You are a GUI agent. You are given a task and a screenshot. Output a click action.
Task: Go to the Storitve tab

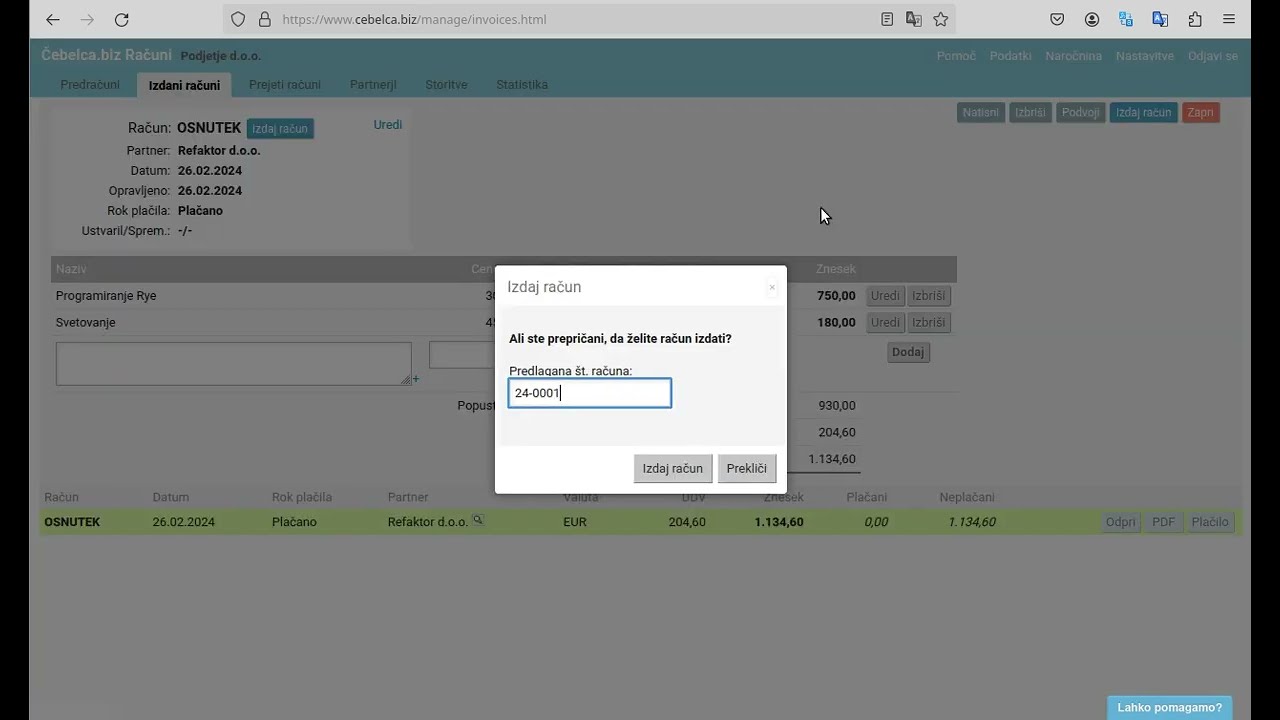pos(446,85)
